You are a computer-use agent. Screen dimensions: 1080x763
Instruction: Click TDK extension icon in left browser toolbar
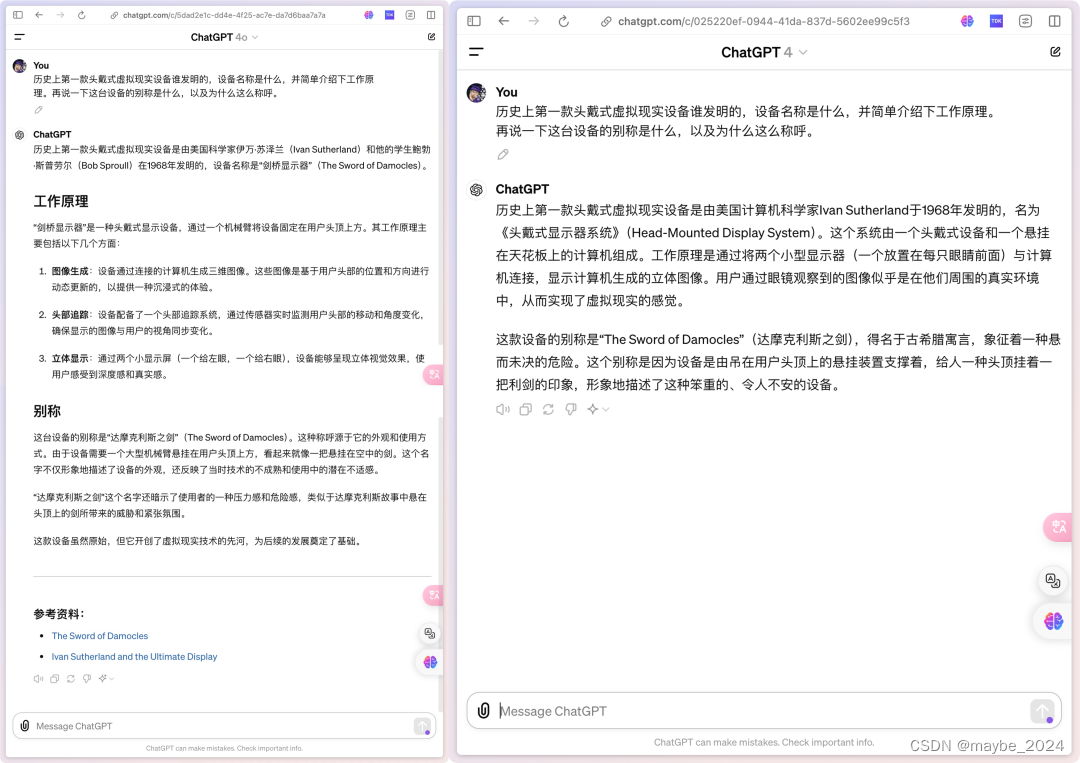point(390,14)
